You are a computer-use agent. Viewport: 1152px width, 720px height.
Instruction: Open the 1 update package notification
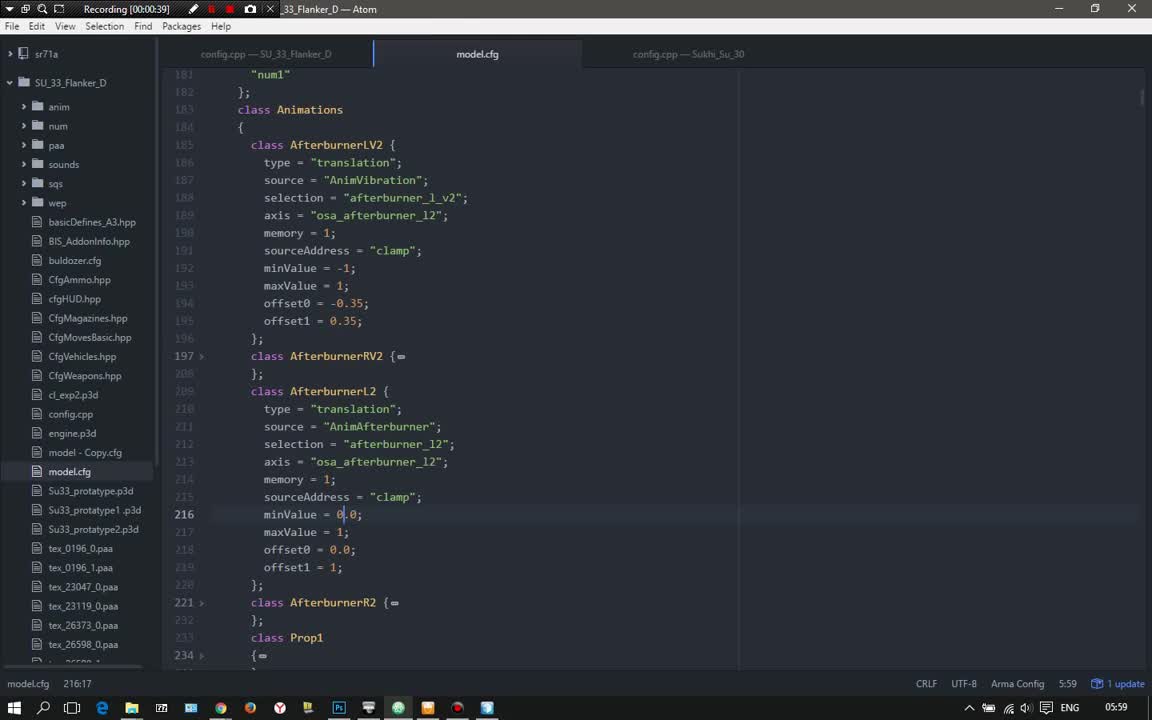pos(1118,684)
